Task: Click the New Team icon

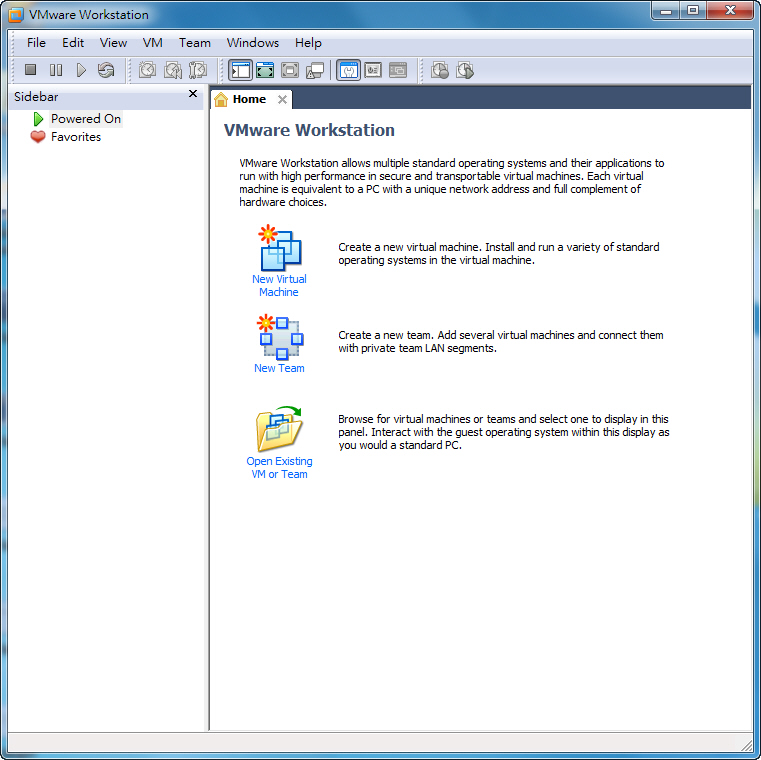Action: [280, 337]
